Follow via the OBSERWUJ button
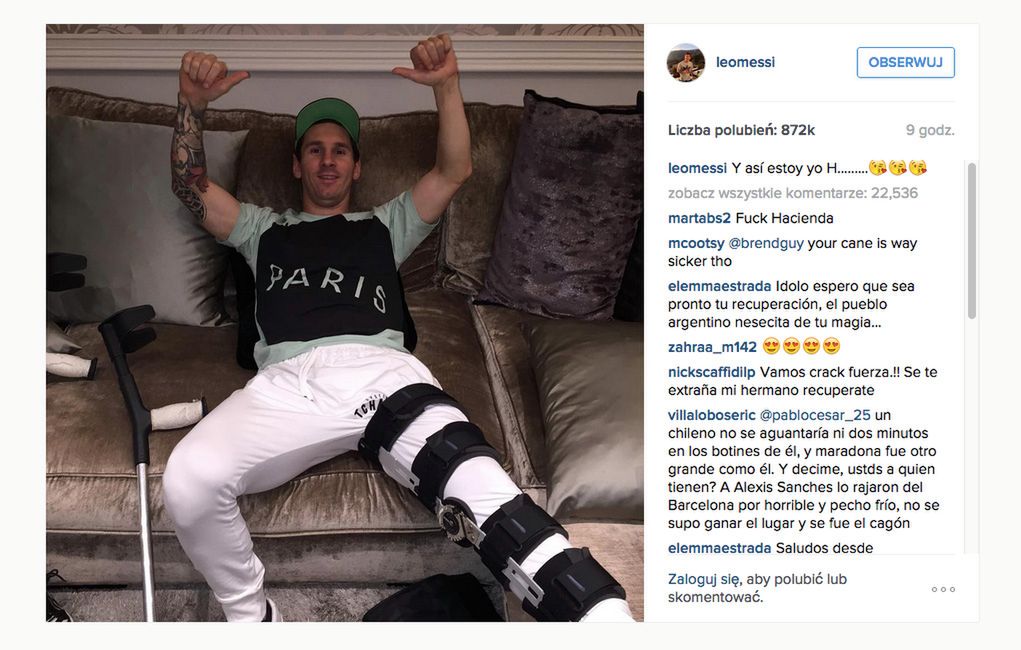 point(905,63)
